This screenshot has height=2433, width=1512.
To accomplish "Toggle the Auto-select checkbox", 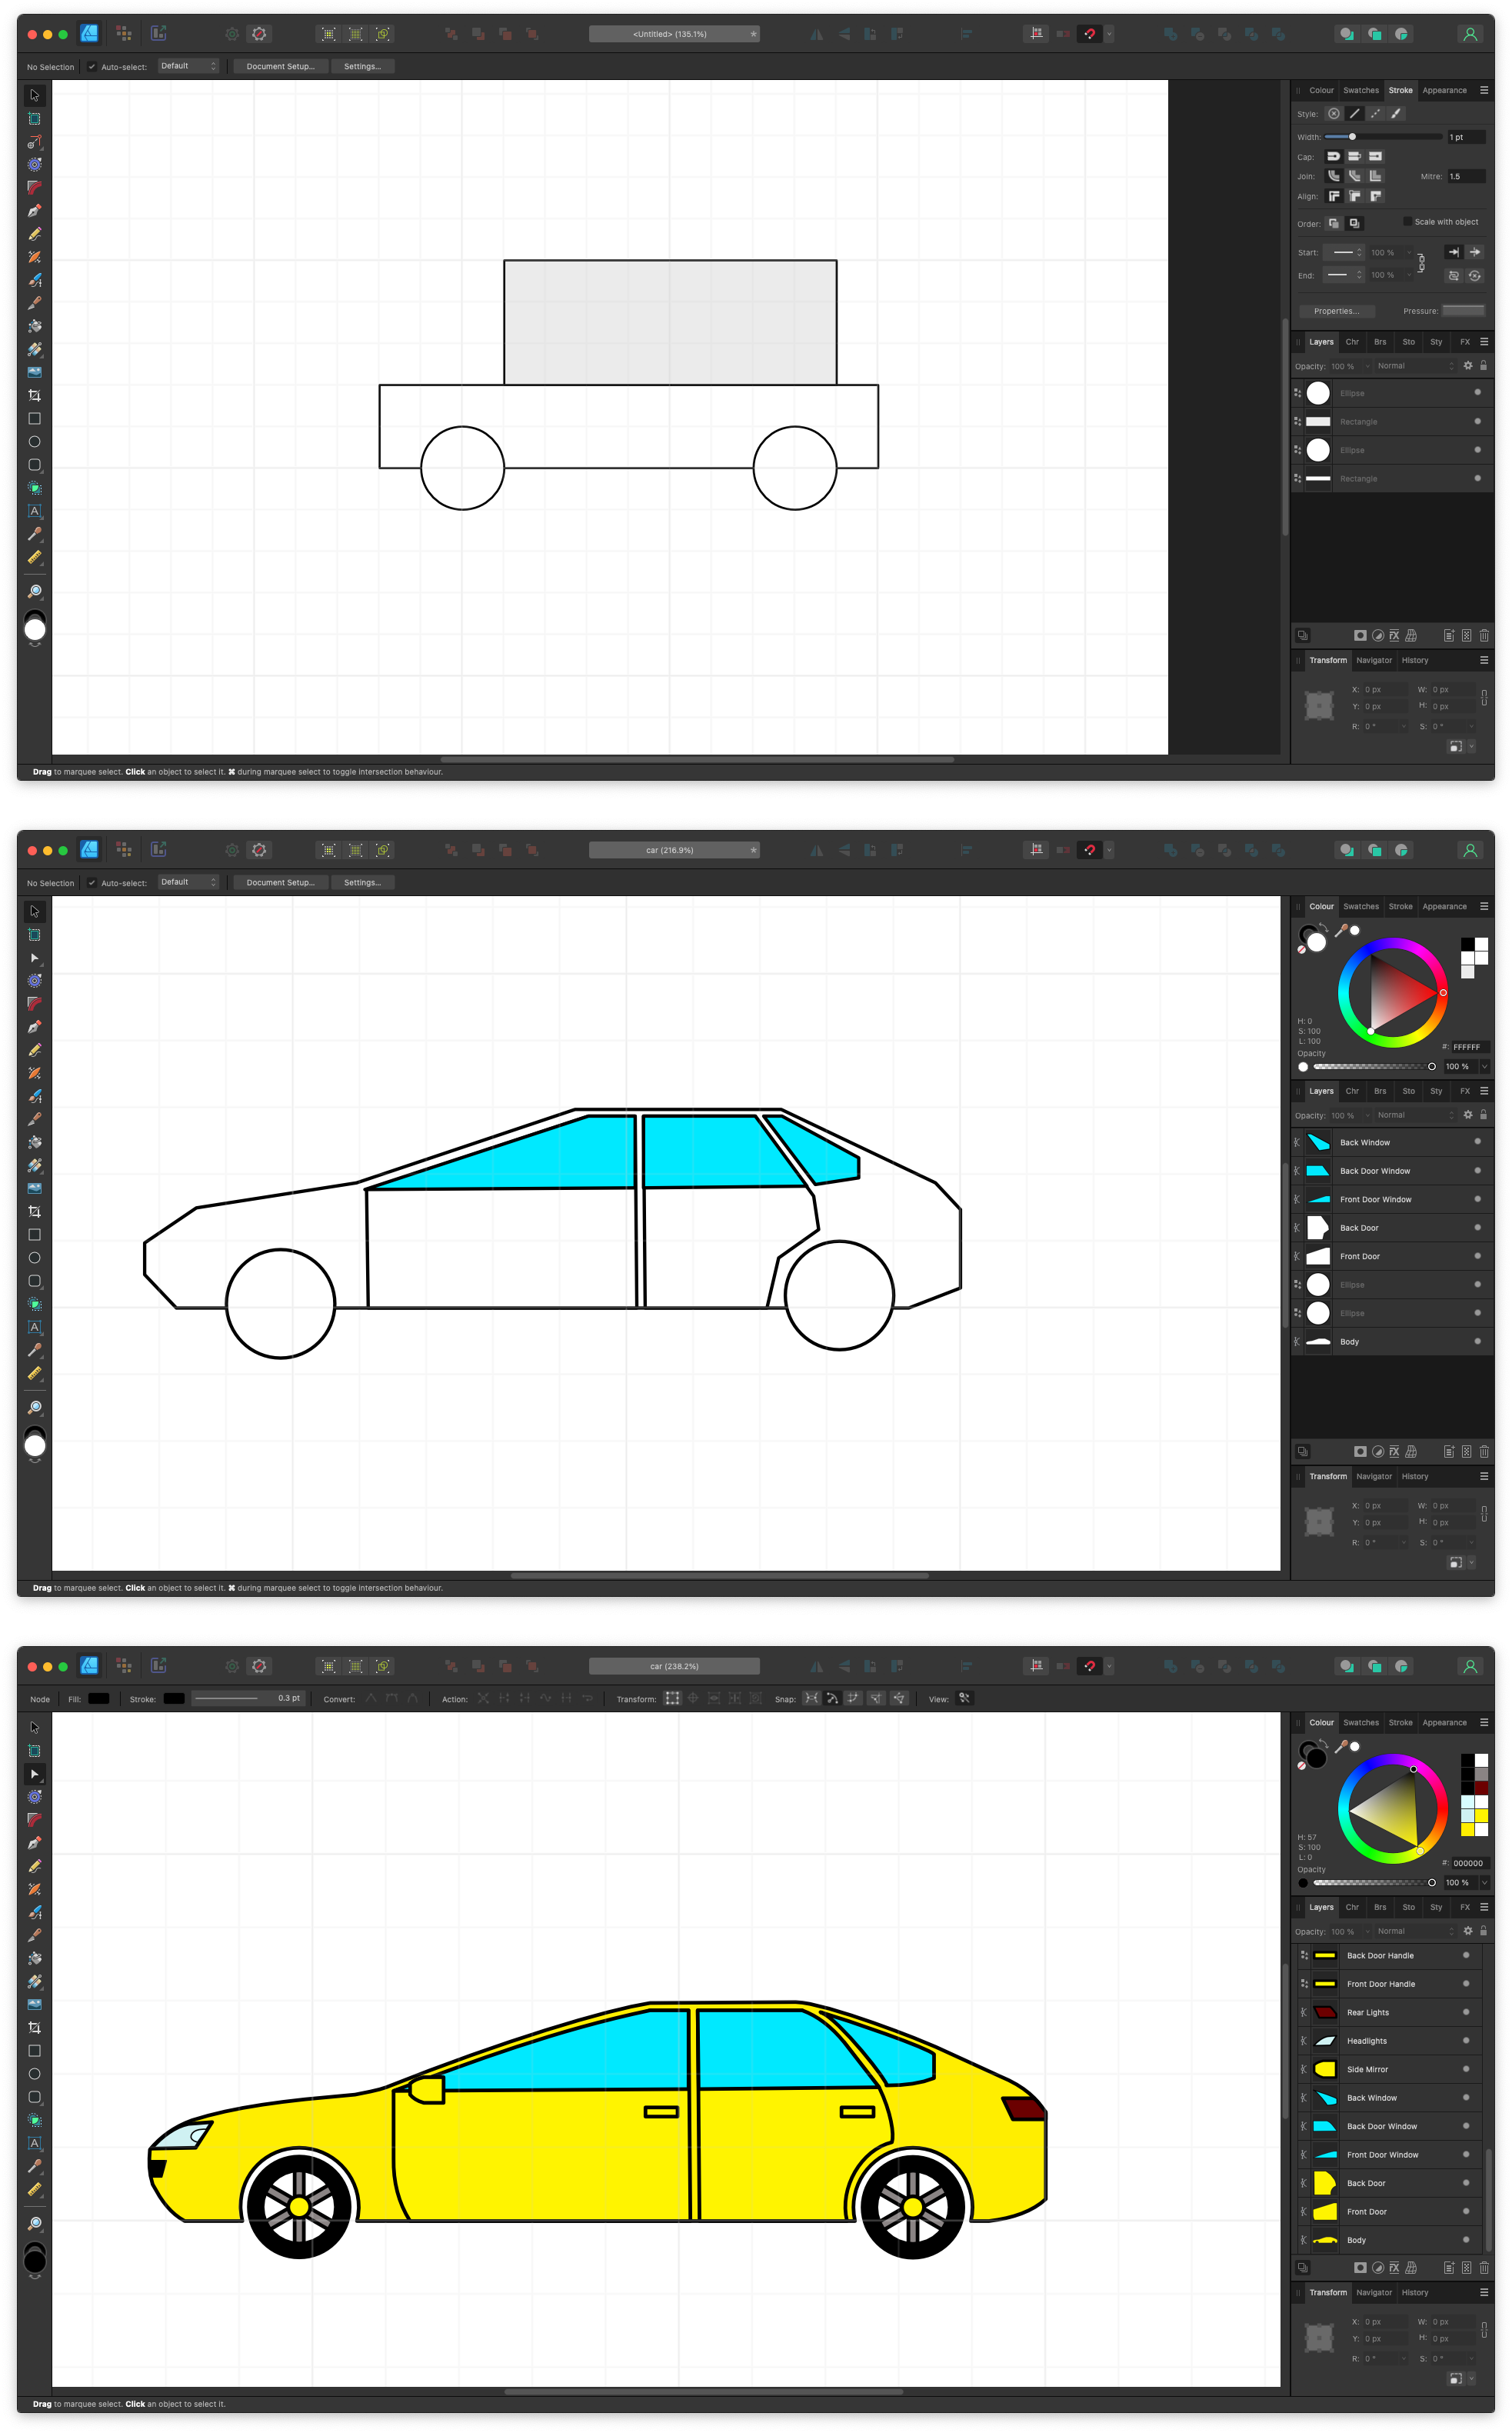I will pos(91,66).
